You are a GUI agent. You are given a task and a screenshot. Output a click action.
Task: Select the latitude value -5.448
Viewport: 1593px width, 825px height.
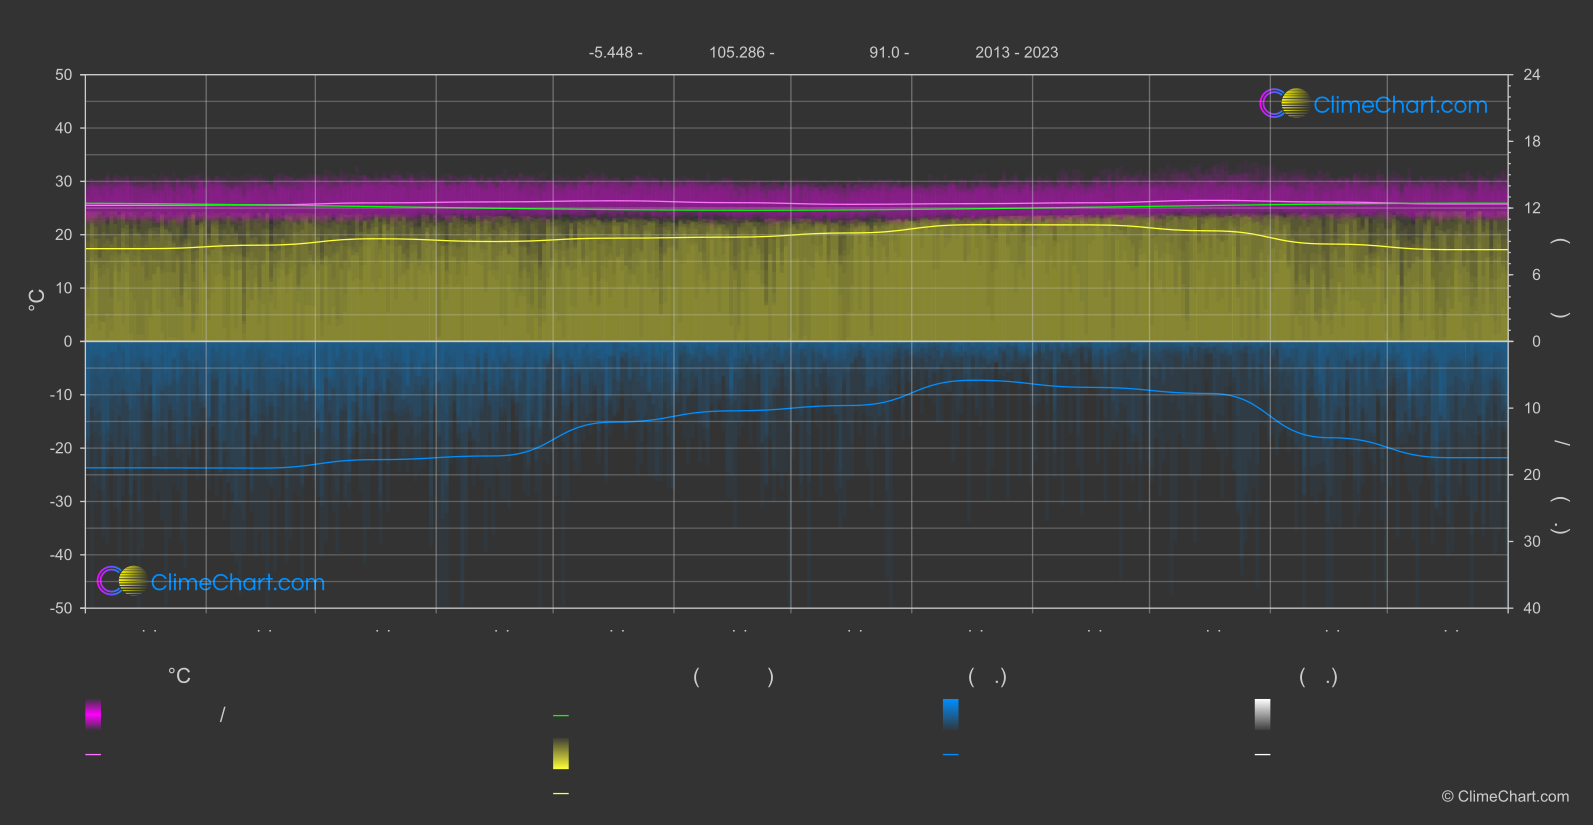(611, 52)
